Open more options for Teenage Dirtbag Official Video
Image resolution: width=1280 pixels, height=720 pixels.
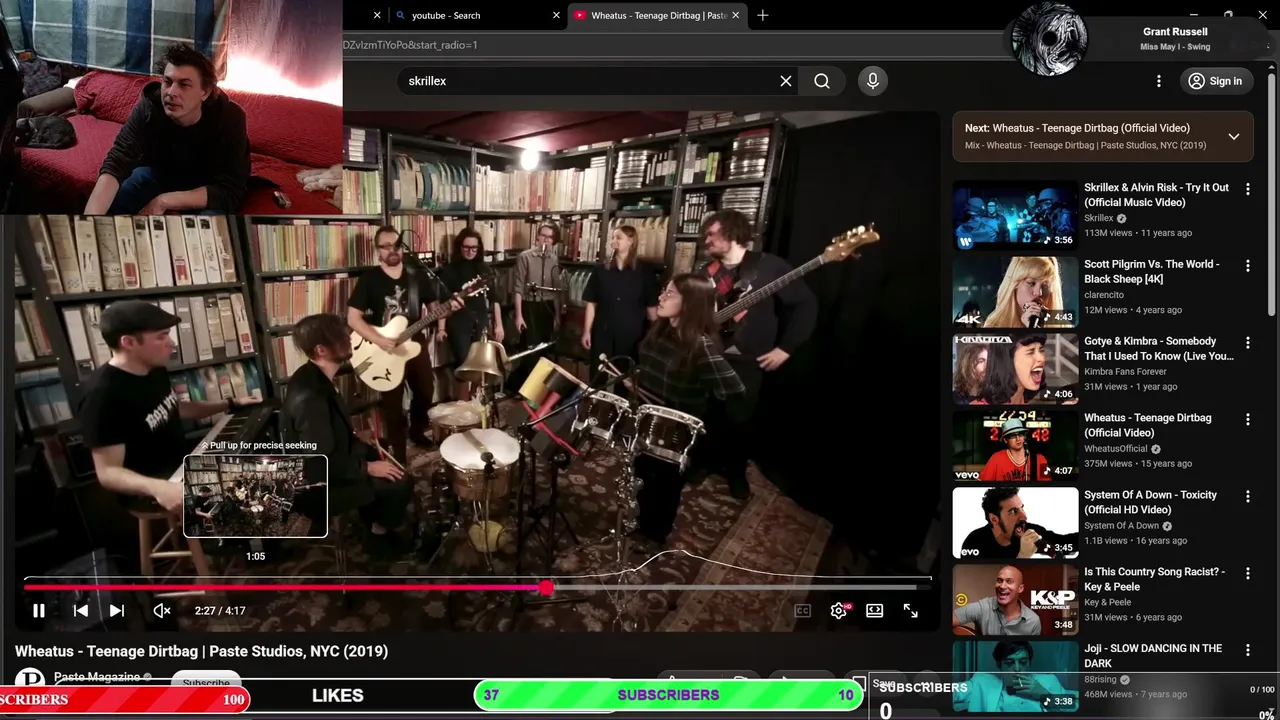pos(1247,420)
